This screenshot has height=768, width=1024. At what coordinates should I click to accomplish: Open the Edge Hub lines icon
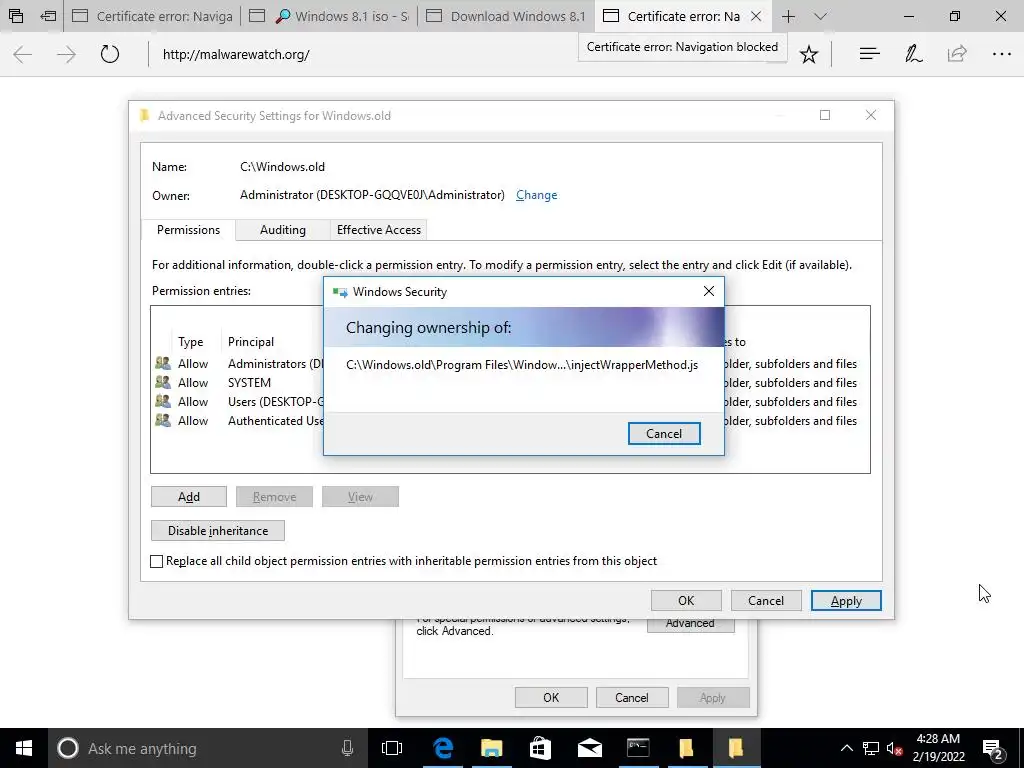tap(869, 54)
